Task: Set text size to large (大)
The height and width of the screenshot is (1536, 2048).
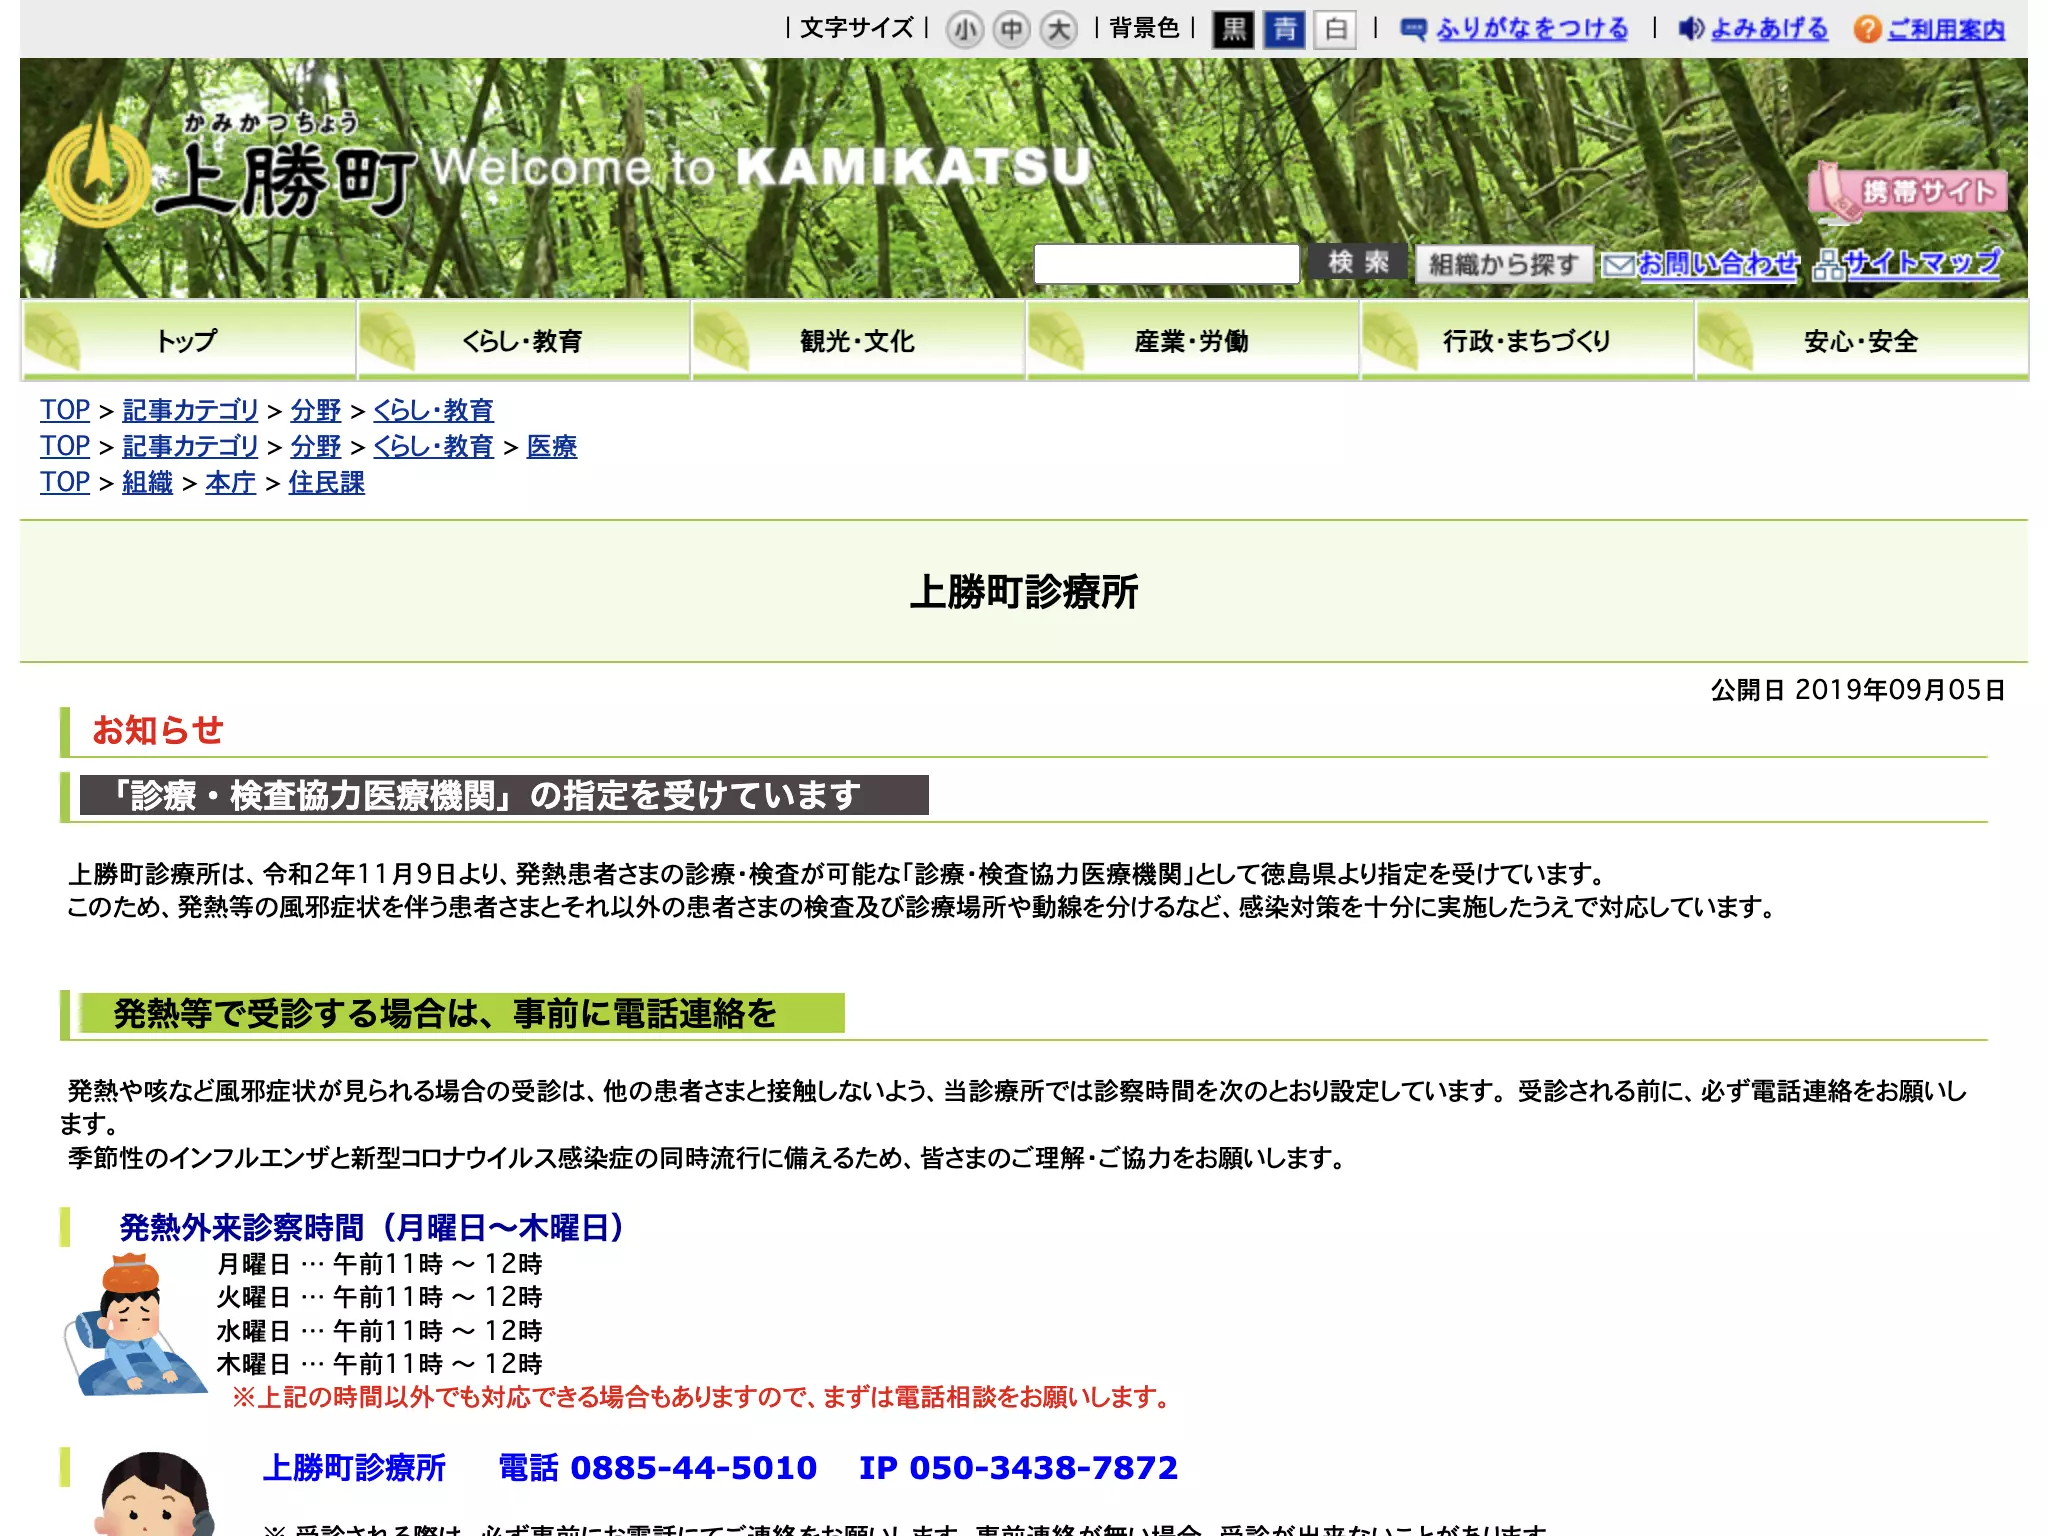Action: point(1058,29)
